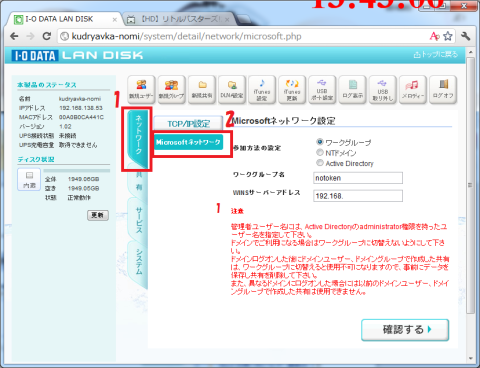Click the melody (メロディー) icon

click(413, 89)
